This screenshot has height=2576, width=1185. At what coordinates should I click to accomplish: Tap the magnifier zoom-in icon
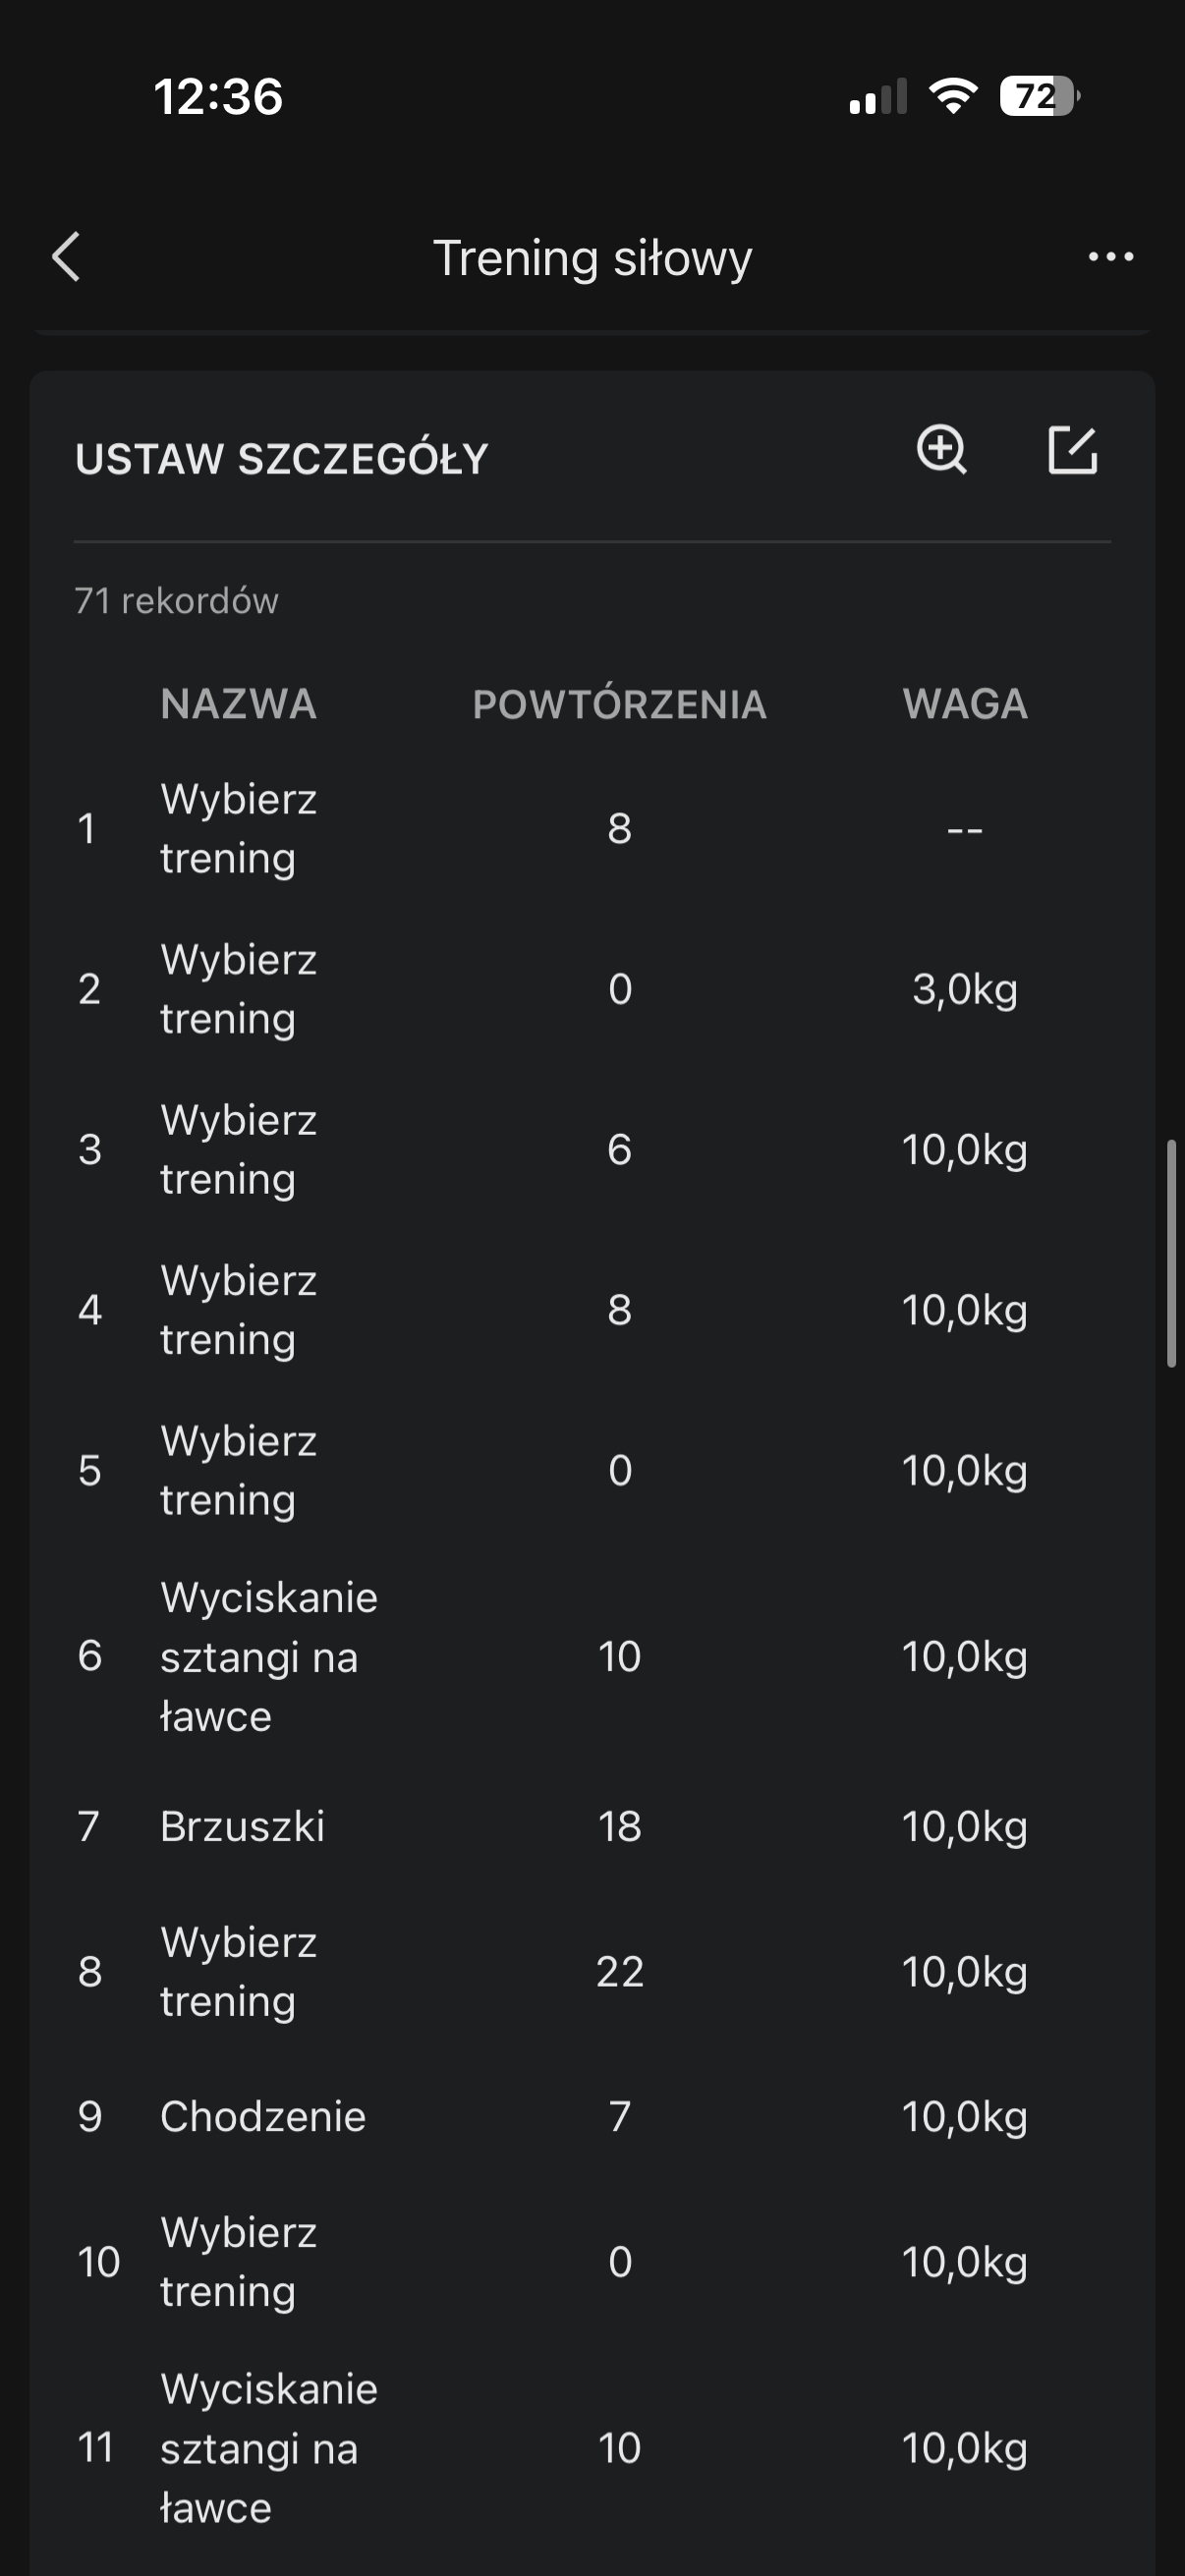click(x=942, y=449)
